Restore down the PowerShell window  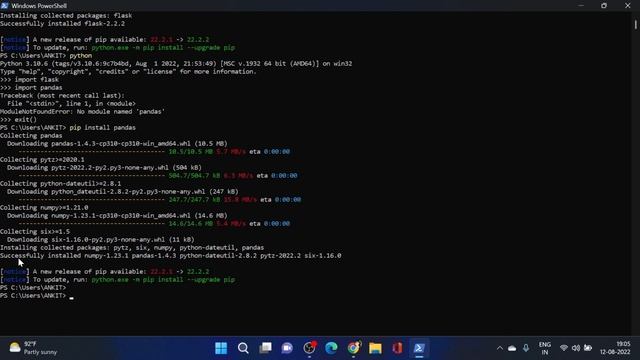pos(604,6)
